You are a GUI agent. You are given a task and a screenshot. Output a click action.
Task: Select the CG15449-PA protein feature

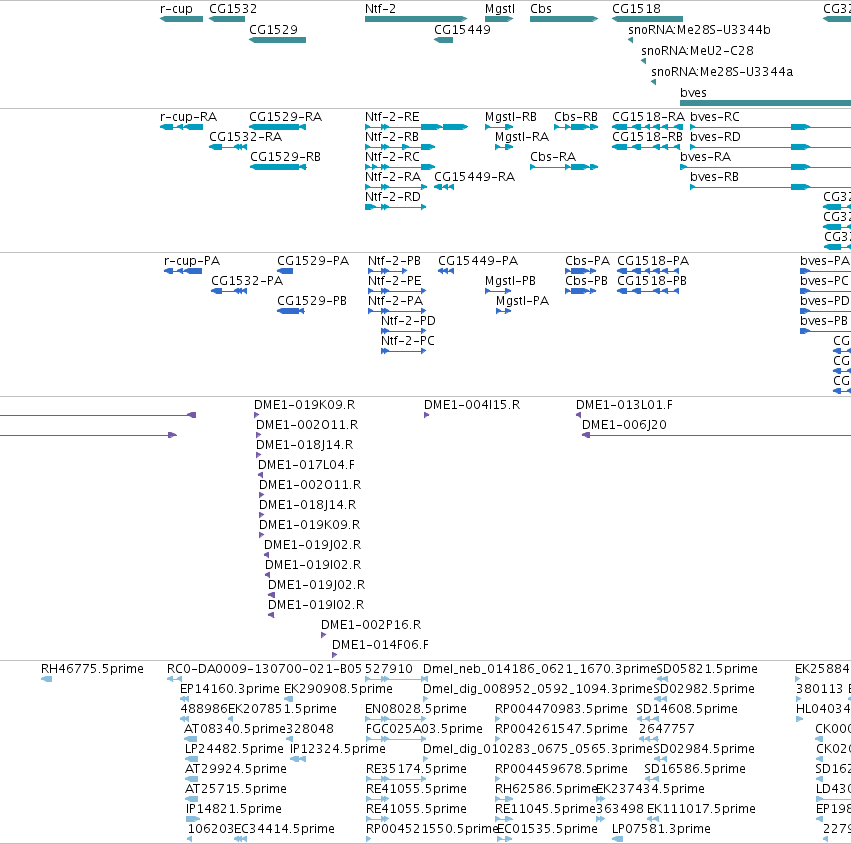point(446,271)
